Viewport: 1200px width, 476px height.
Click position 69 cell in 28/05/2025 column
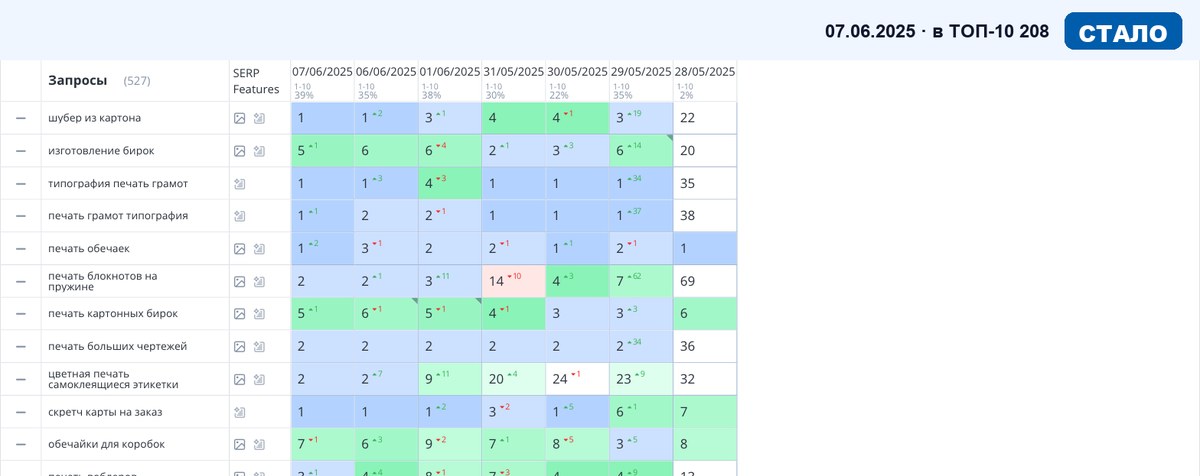705,281
